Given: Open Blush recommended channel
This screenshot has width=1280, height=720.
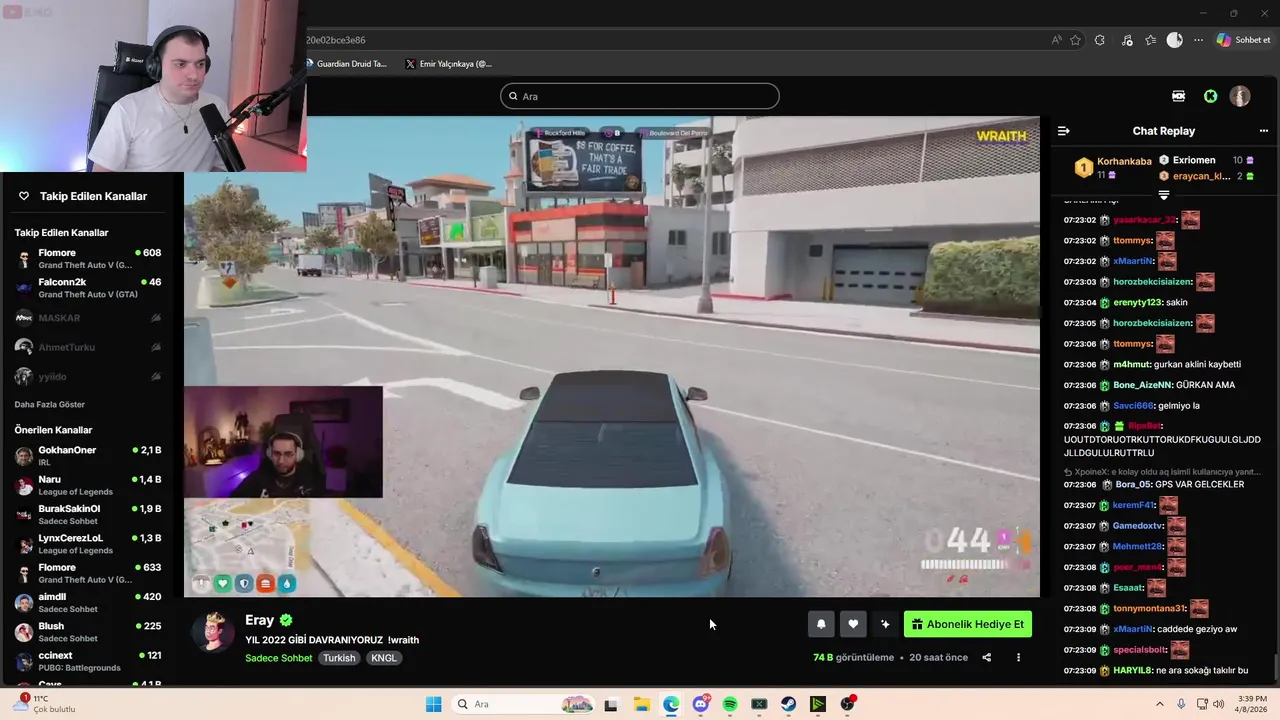Looking at the screenshot, I should click(88, 632).
